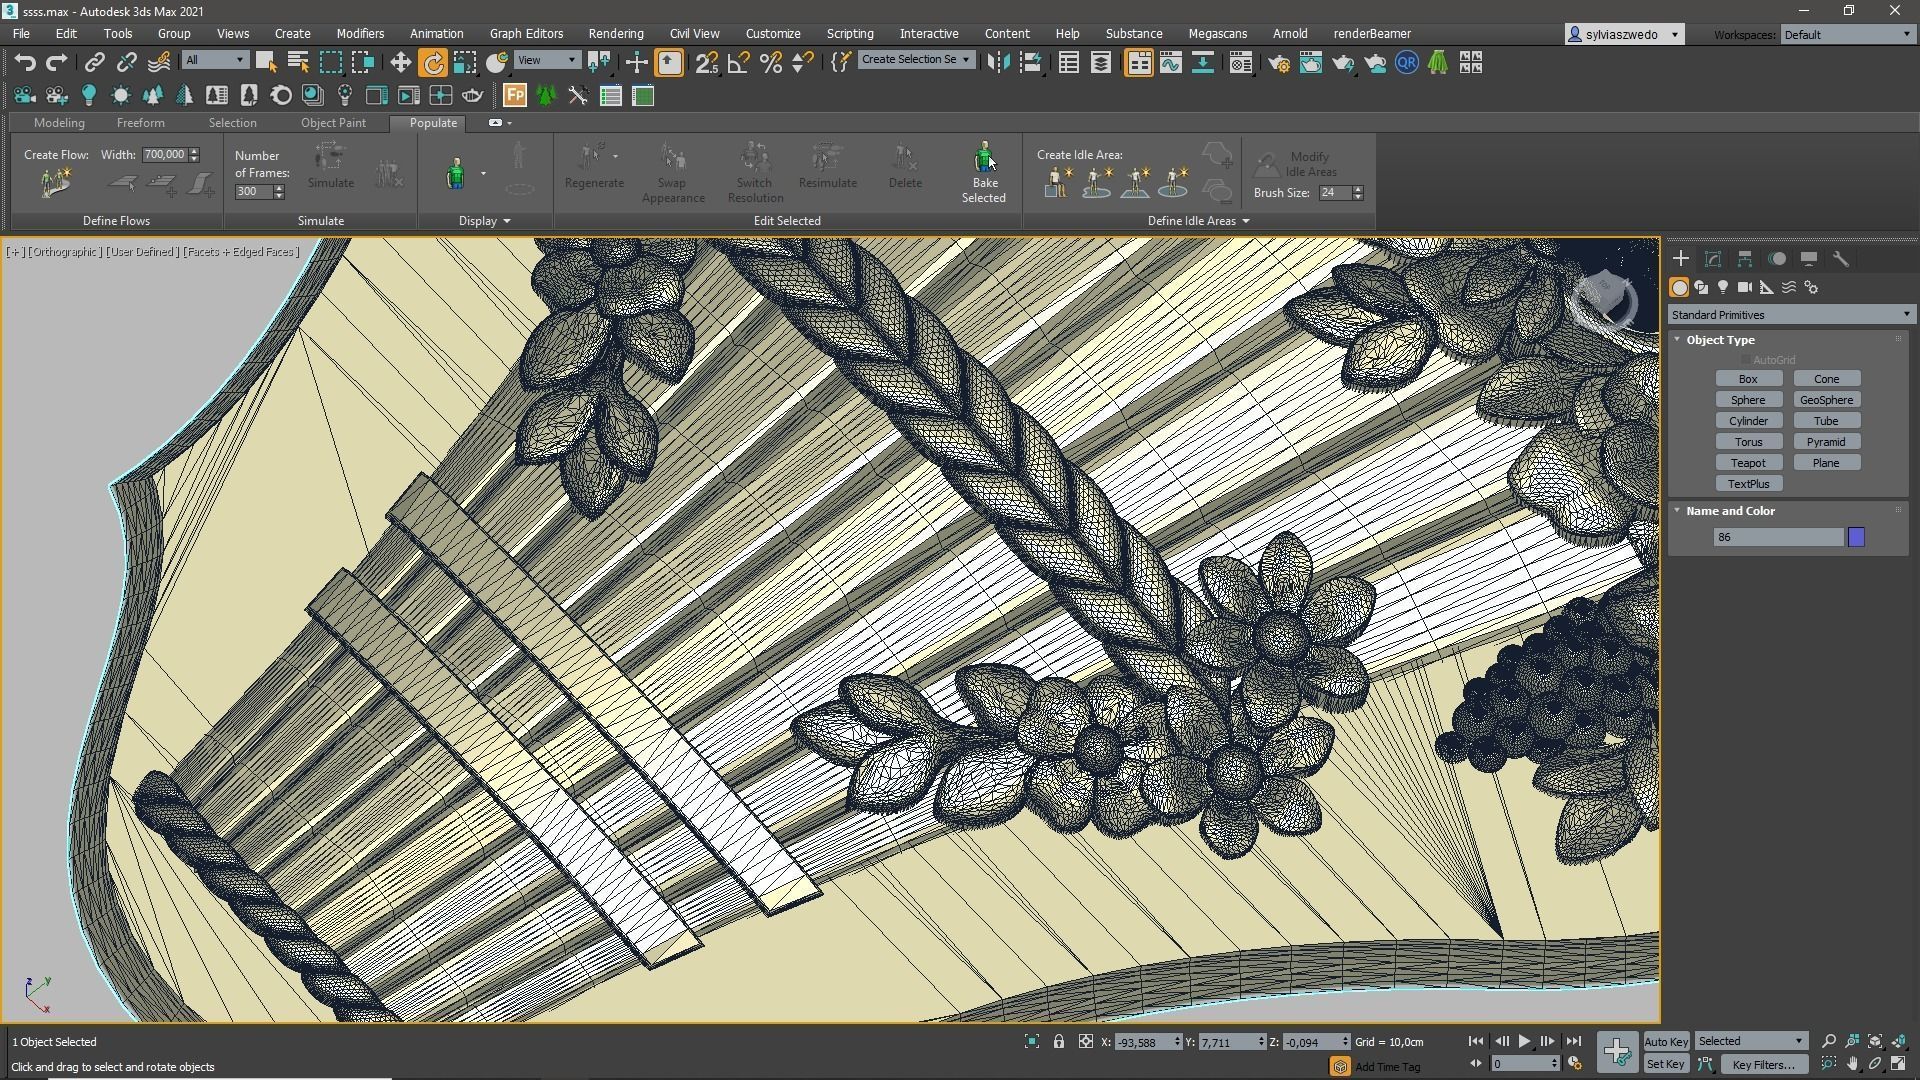Click the Undo arrow icon

point(25,63)
